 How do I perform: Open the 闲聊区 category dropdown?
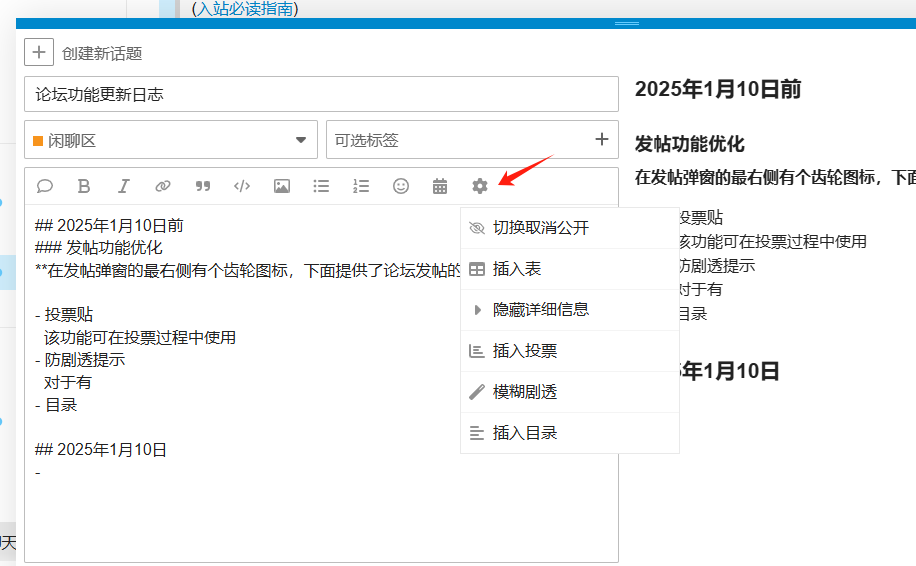coord(170,140)
